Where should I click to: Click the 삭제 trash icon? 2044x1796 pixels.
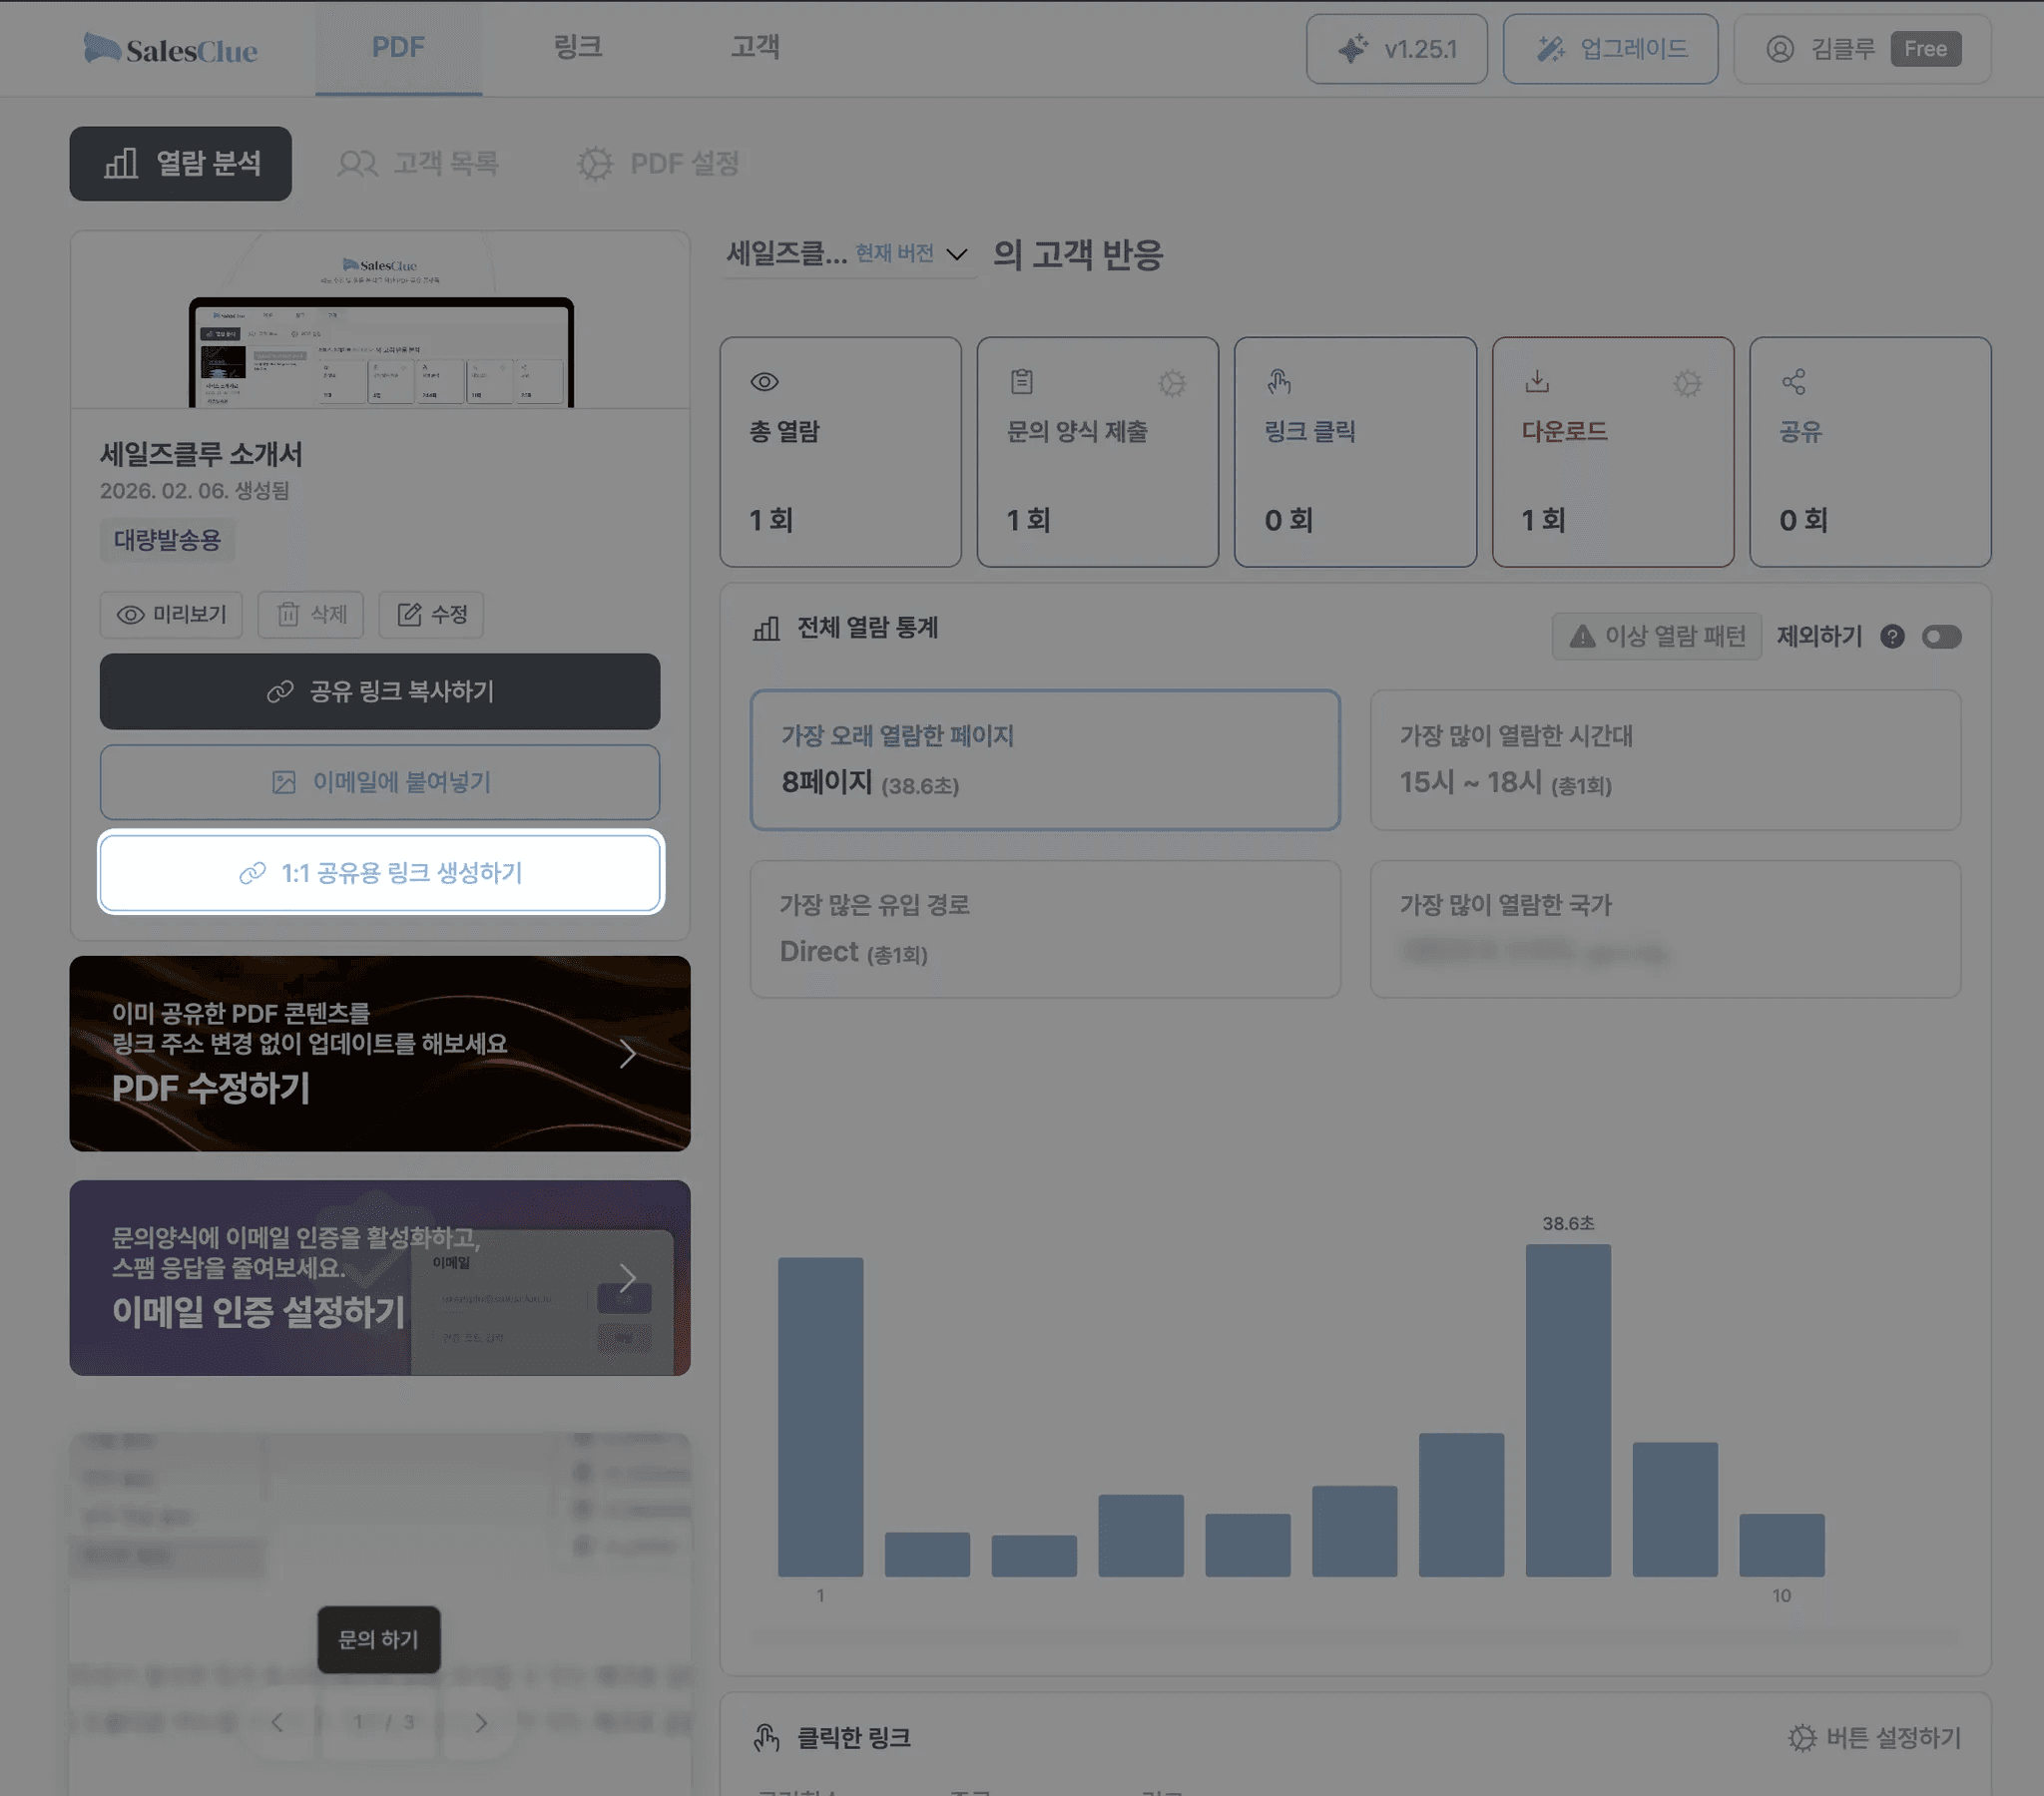[289, 615]
